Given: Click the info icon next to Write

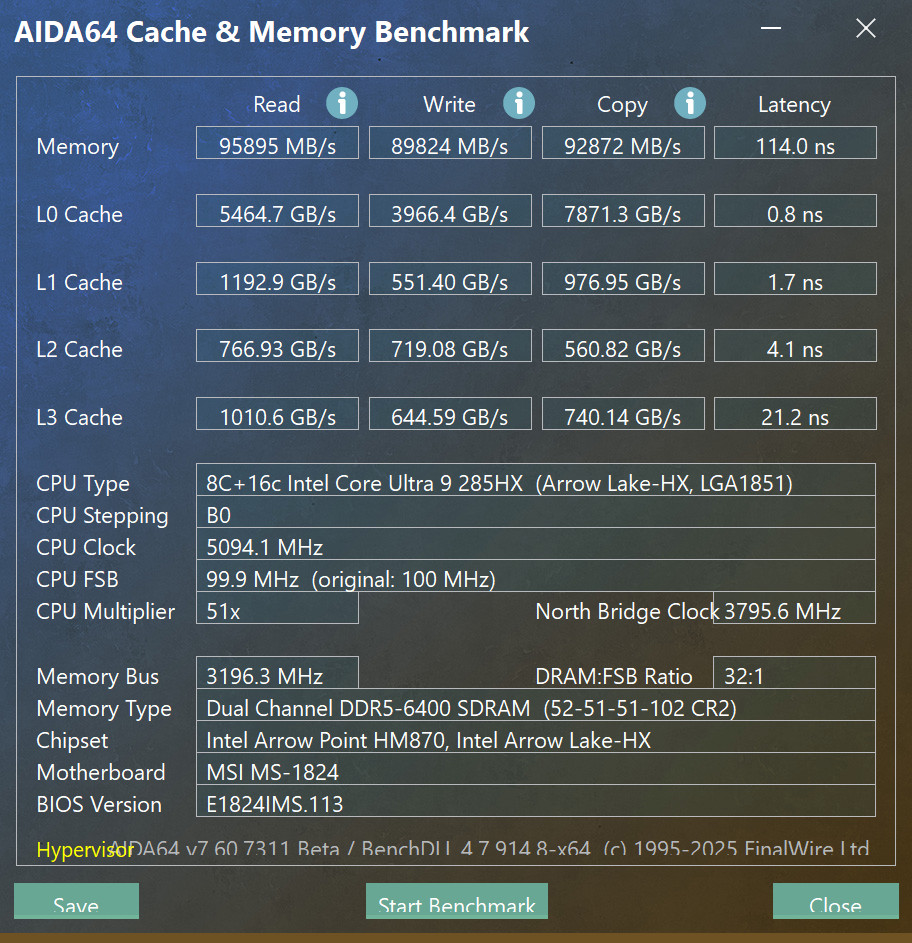Looking at the screenshot, I should pyautogui.click(x=519, y=103).
